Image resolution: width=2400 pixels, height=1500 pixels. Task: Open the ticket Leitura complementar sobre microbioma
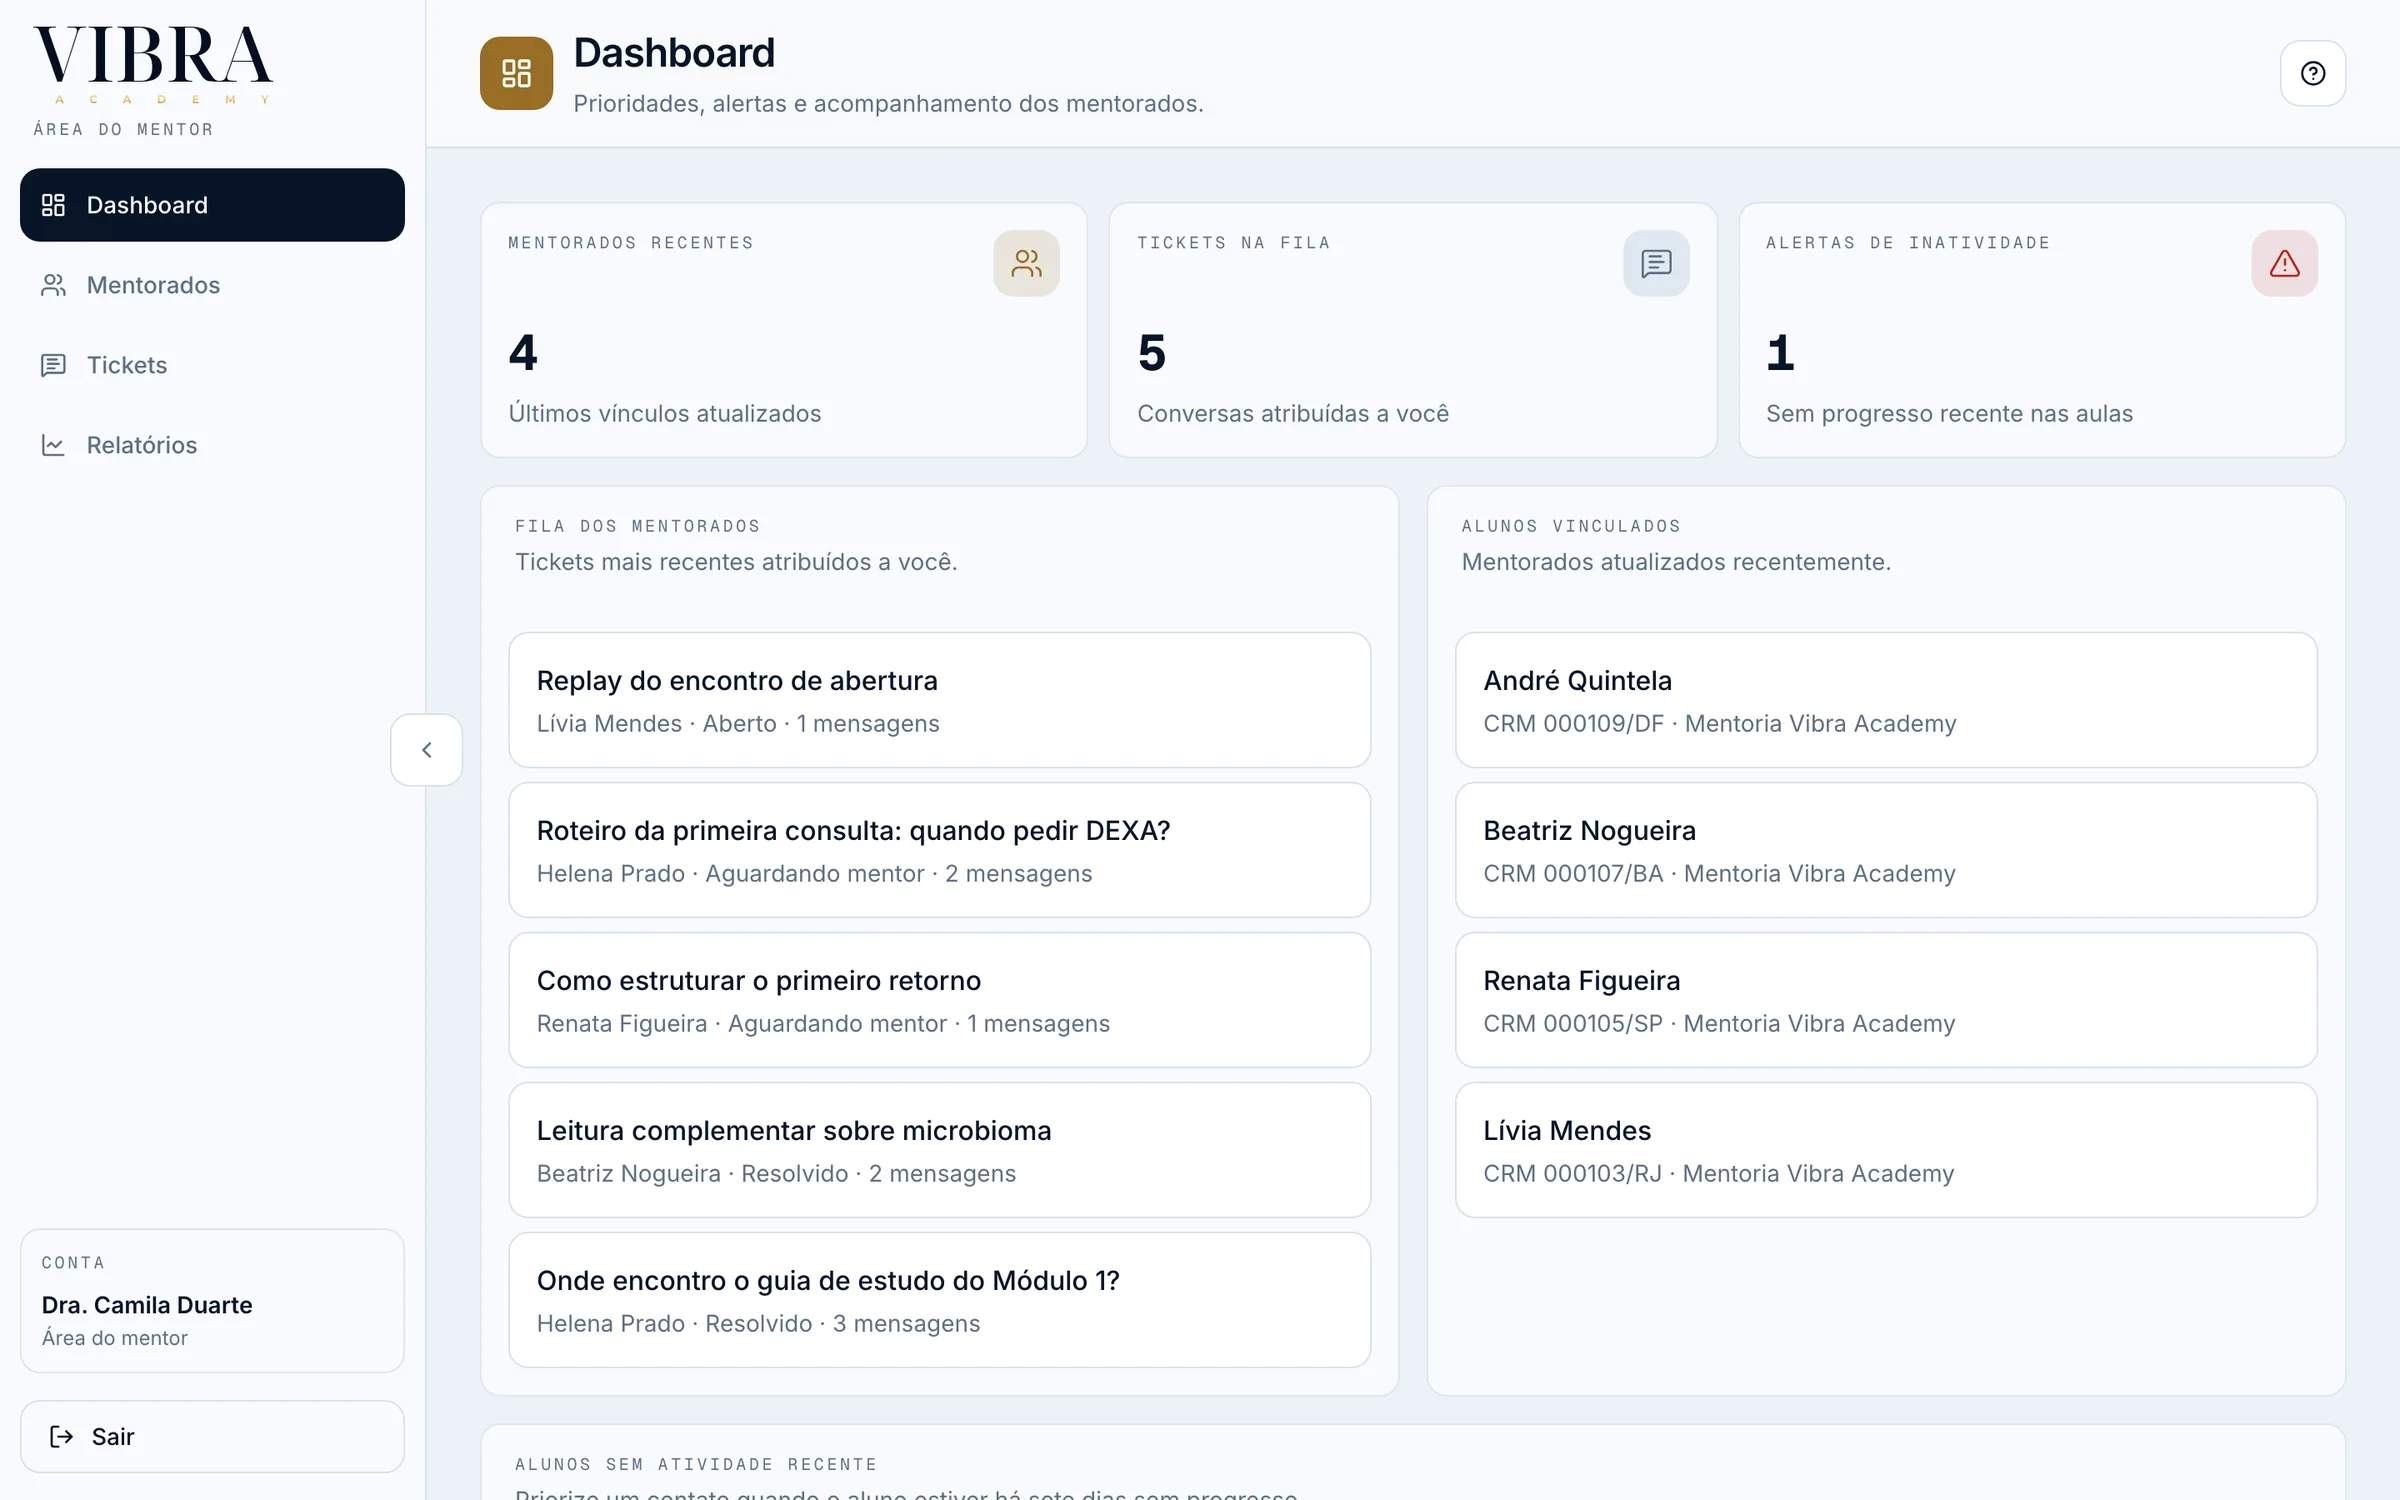tap(939, 1150)
